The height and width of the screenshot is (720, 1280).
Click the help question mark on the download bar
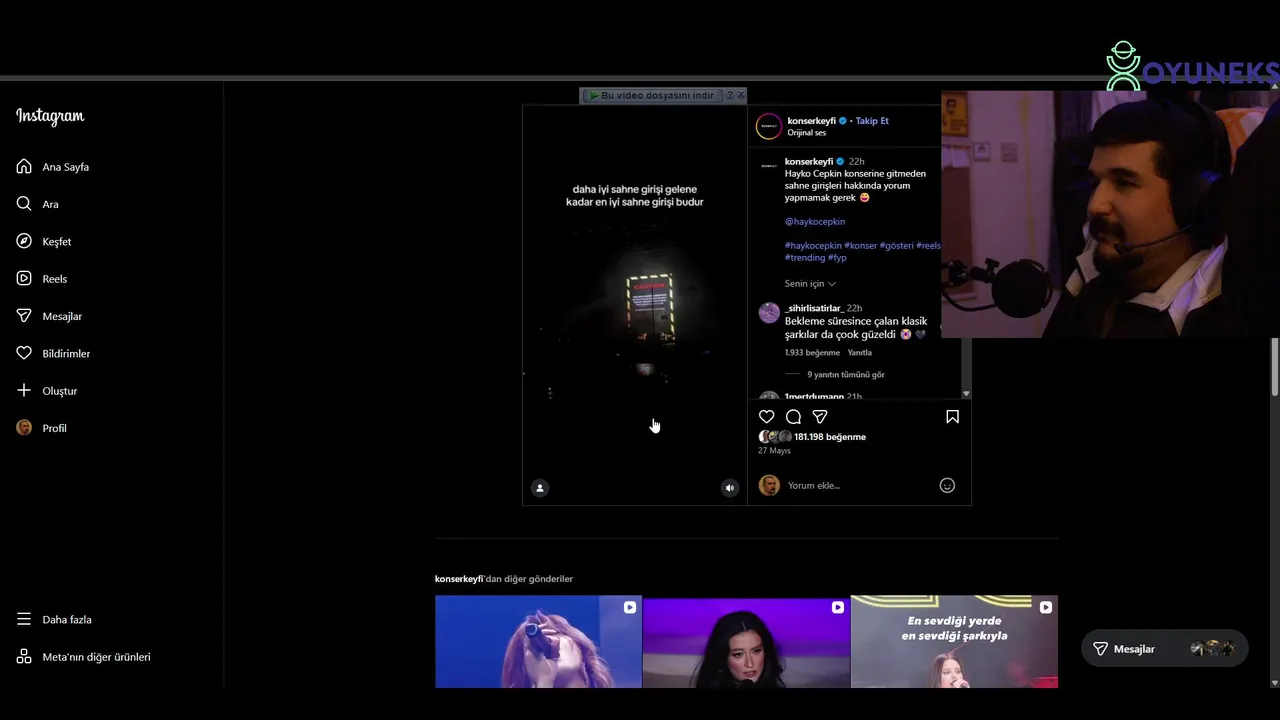coord(730,95)
